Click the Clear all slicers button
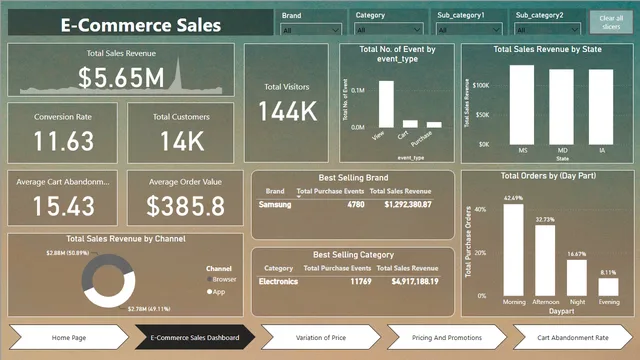Image resolution: width=640 pixels, height=360 pixels. (611, 22)
